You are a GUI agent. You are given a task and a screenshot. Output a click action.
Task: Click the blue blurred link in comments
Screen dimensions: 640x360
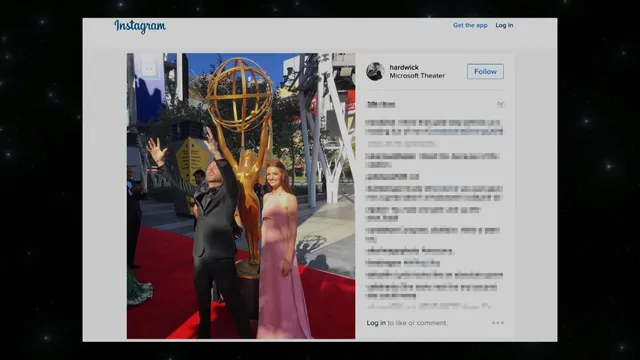coord(422,263)
